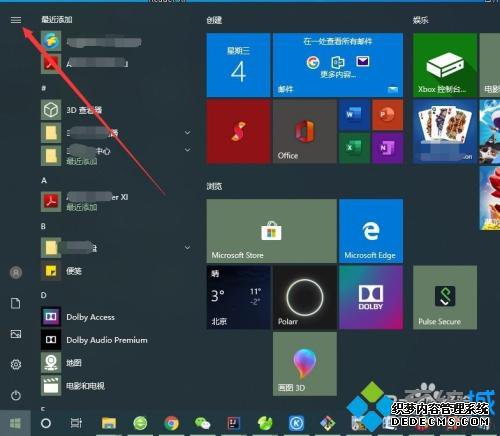Image resolution: width=500 pixels, height=436 pixels.
Task: Open Task View on taskbar
Action: (76, 423)
